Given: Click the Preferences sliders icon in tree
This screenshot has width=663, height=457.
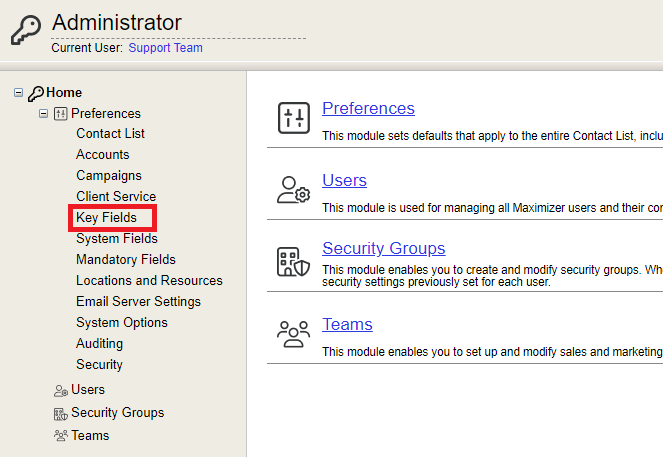Looking at the screenshot, I should [x=60, y=114].
